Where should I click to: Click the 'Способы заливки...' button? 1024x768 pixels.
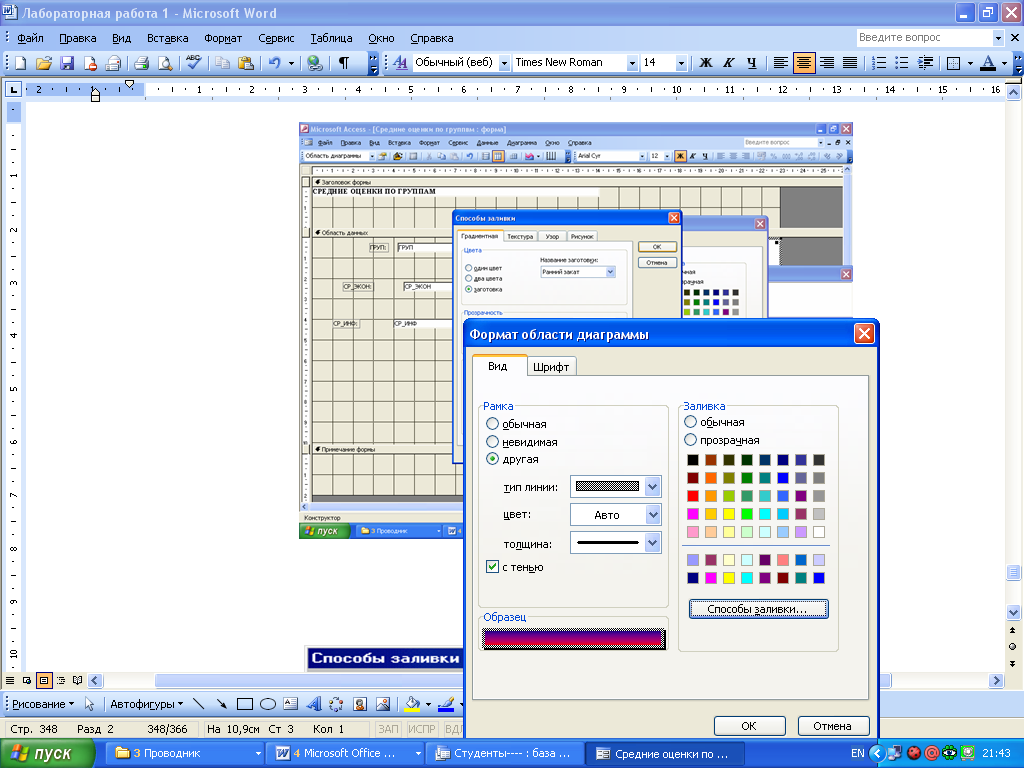pyautogui.click(x=758, y=609)
